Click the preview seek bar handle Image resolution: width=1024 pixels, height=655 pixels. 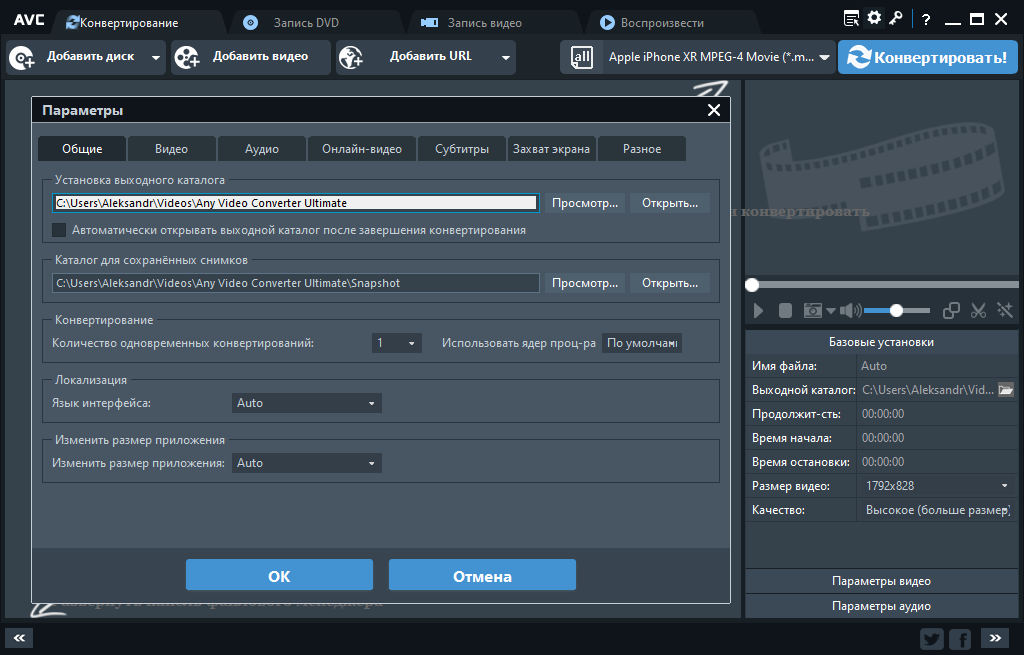tap(752, 285)
